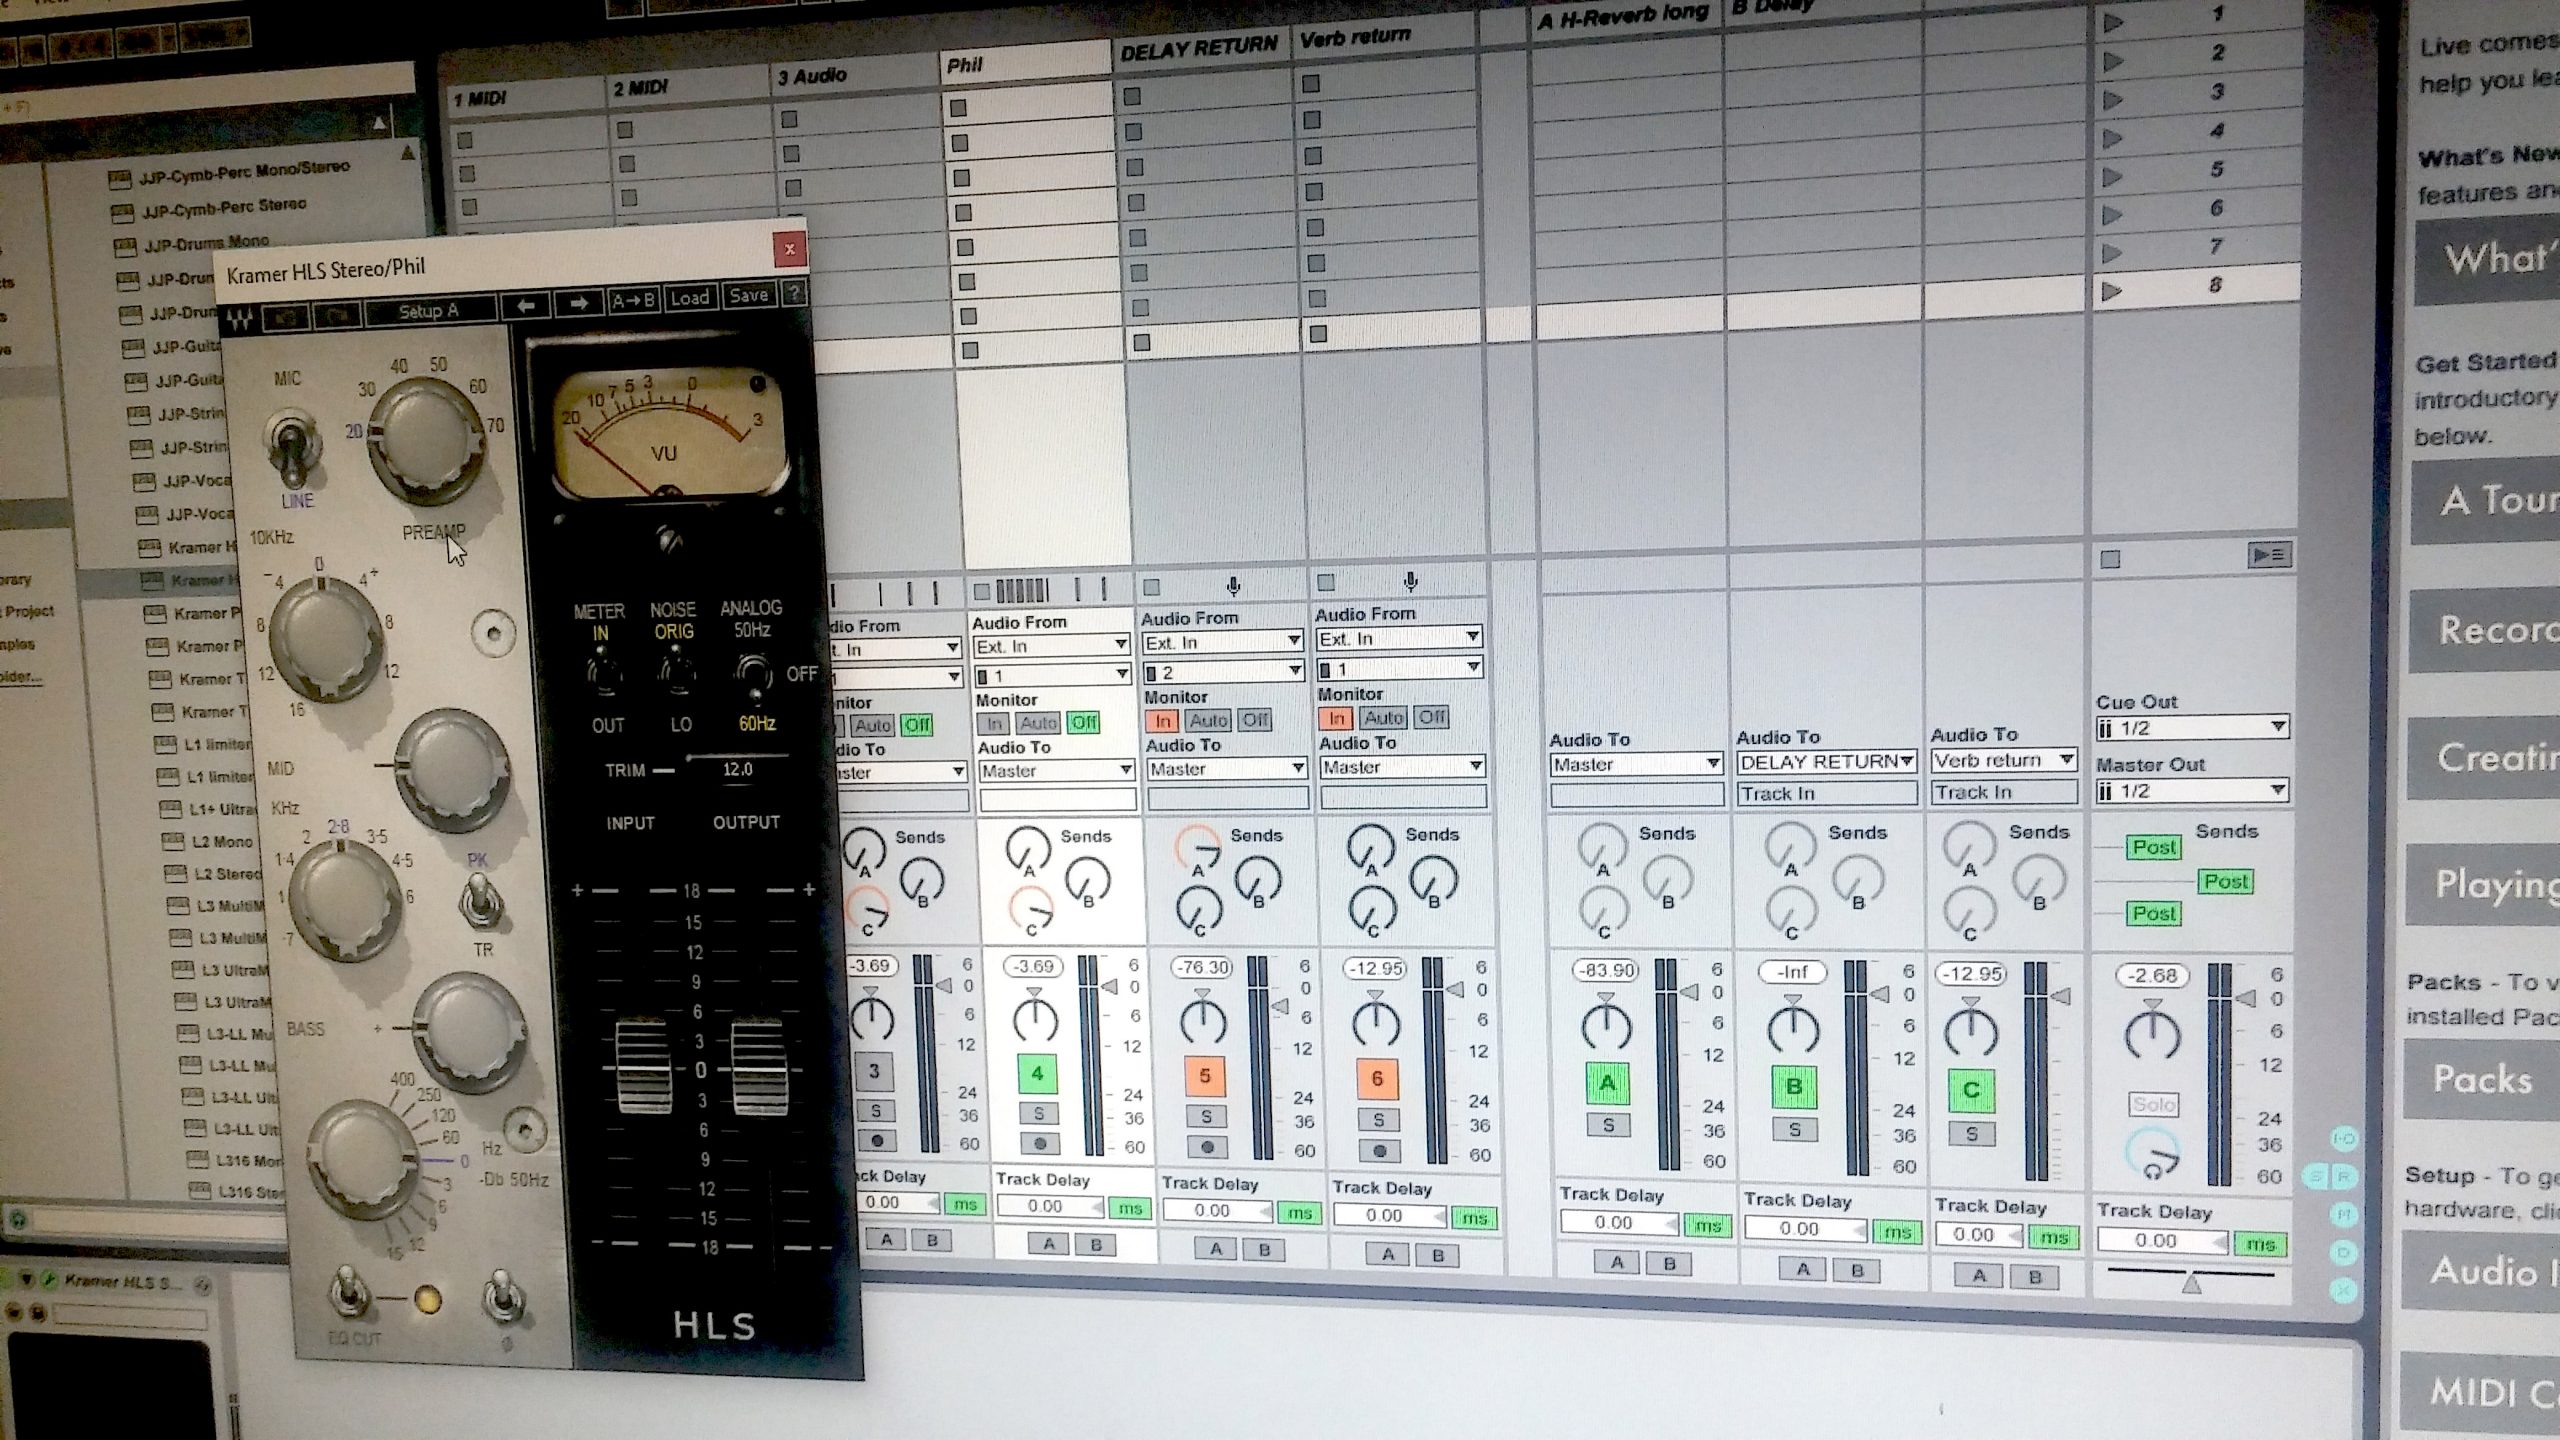Arm record on track 5
2560x1440 pixels.
tap(1208, 1147)
